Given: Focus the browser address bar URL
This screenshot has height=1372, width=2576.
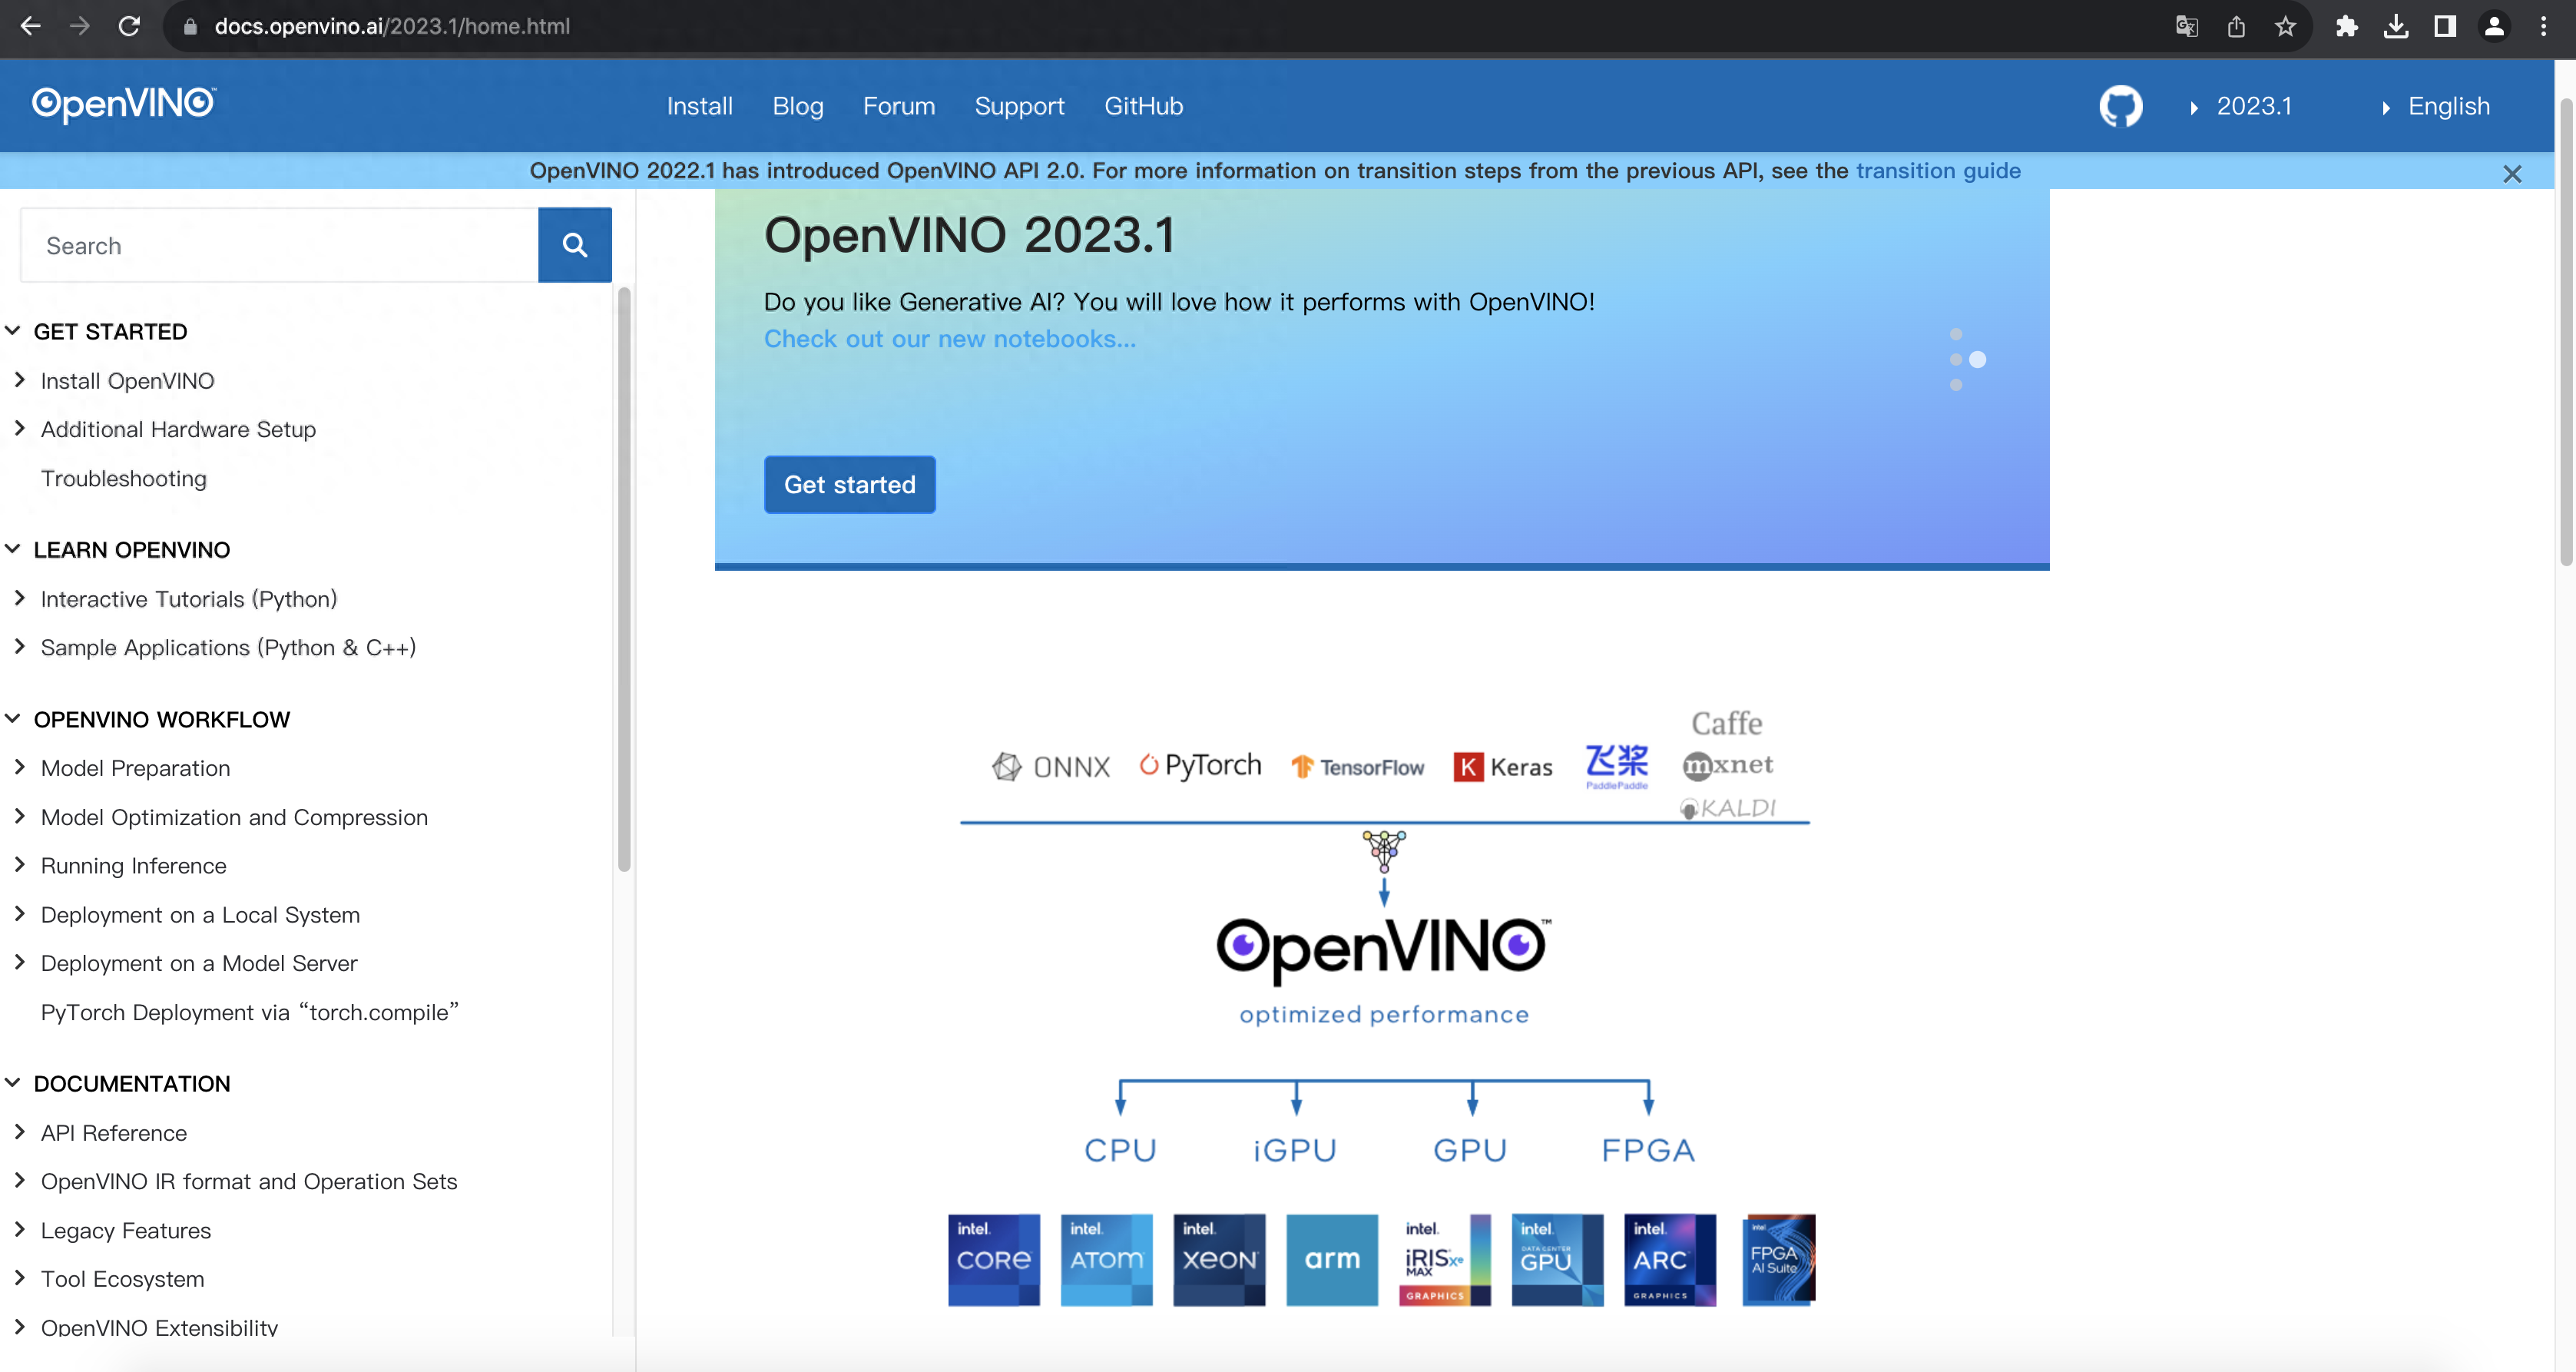Looking at the screenshot, I should [x=392, y=26].
